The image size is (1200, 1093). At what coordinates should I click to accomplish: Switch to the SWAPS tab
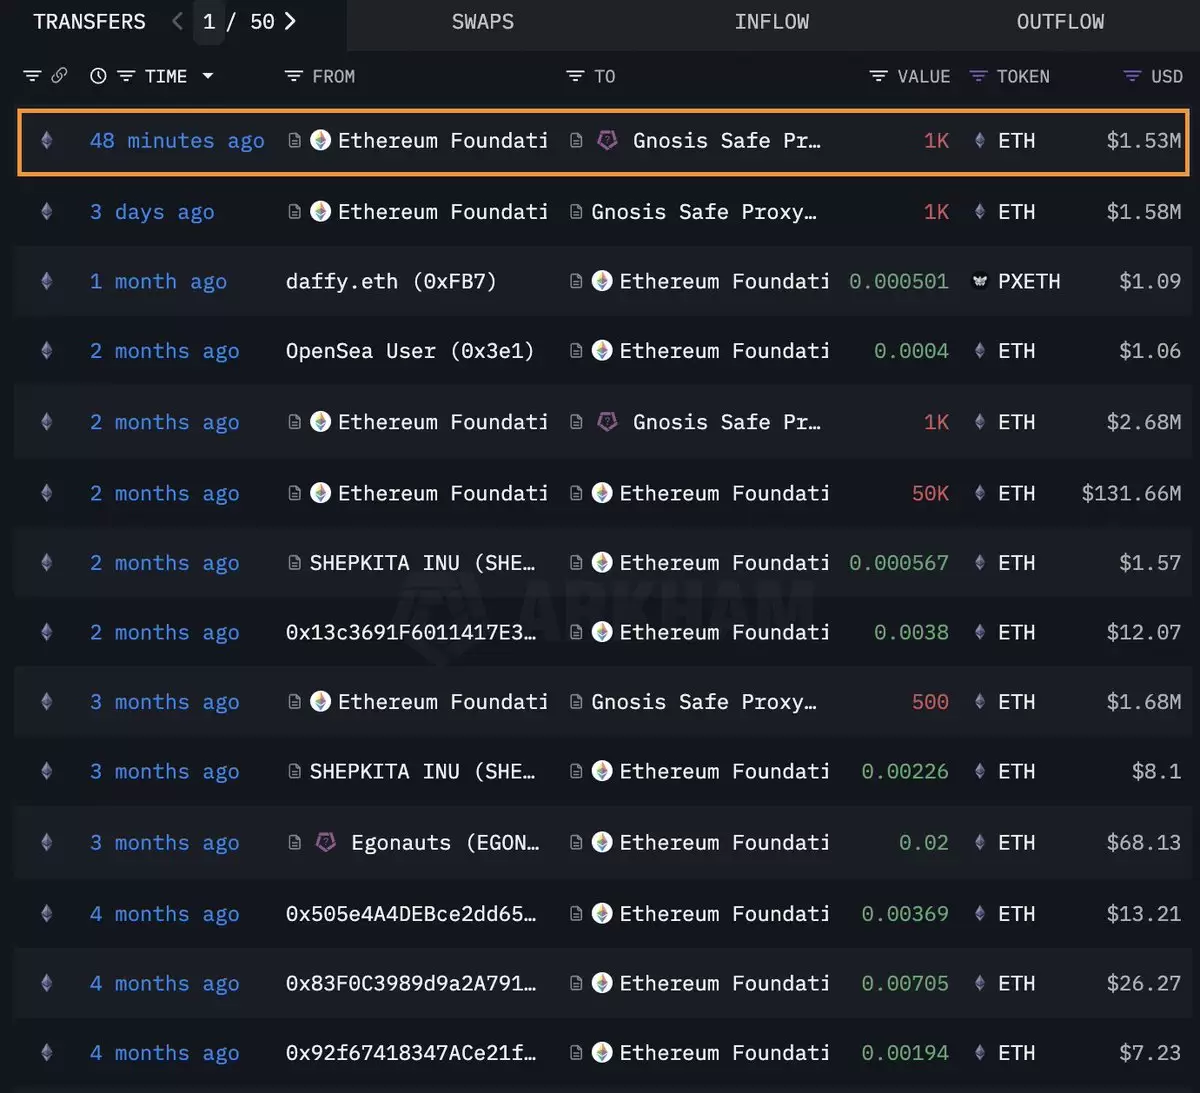pyautogui.click(x=483, y=22)
